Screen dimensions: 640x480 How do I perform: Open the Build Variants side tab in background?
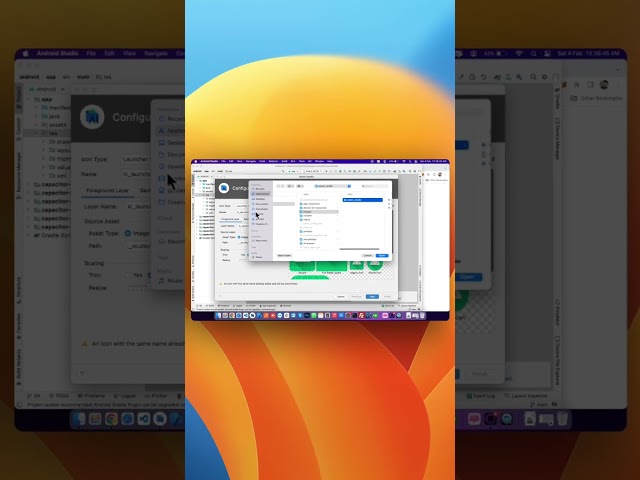(18, 367)
